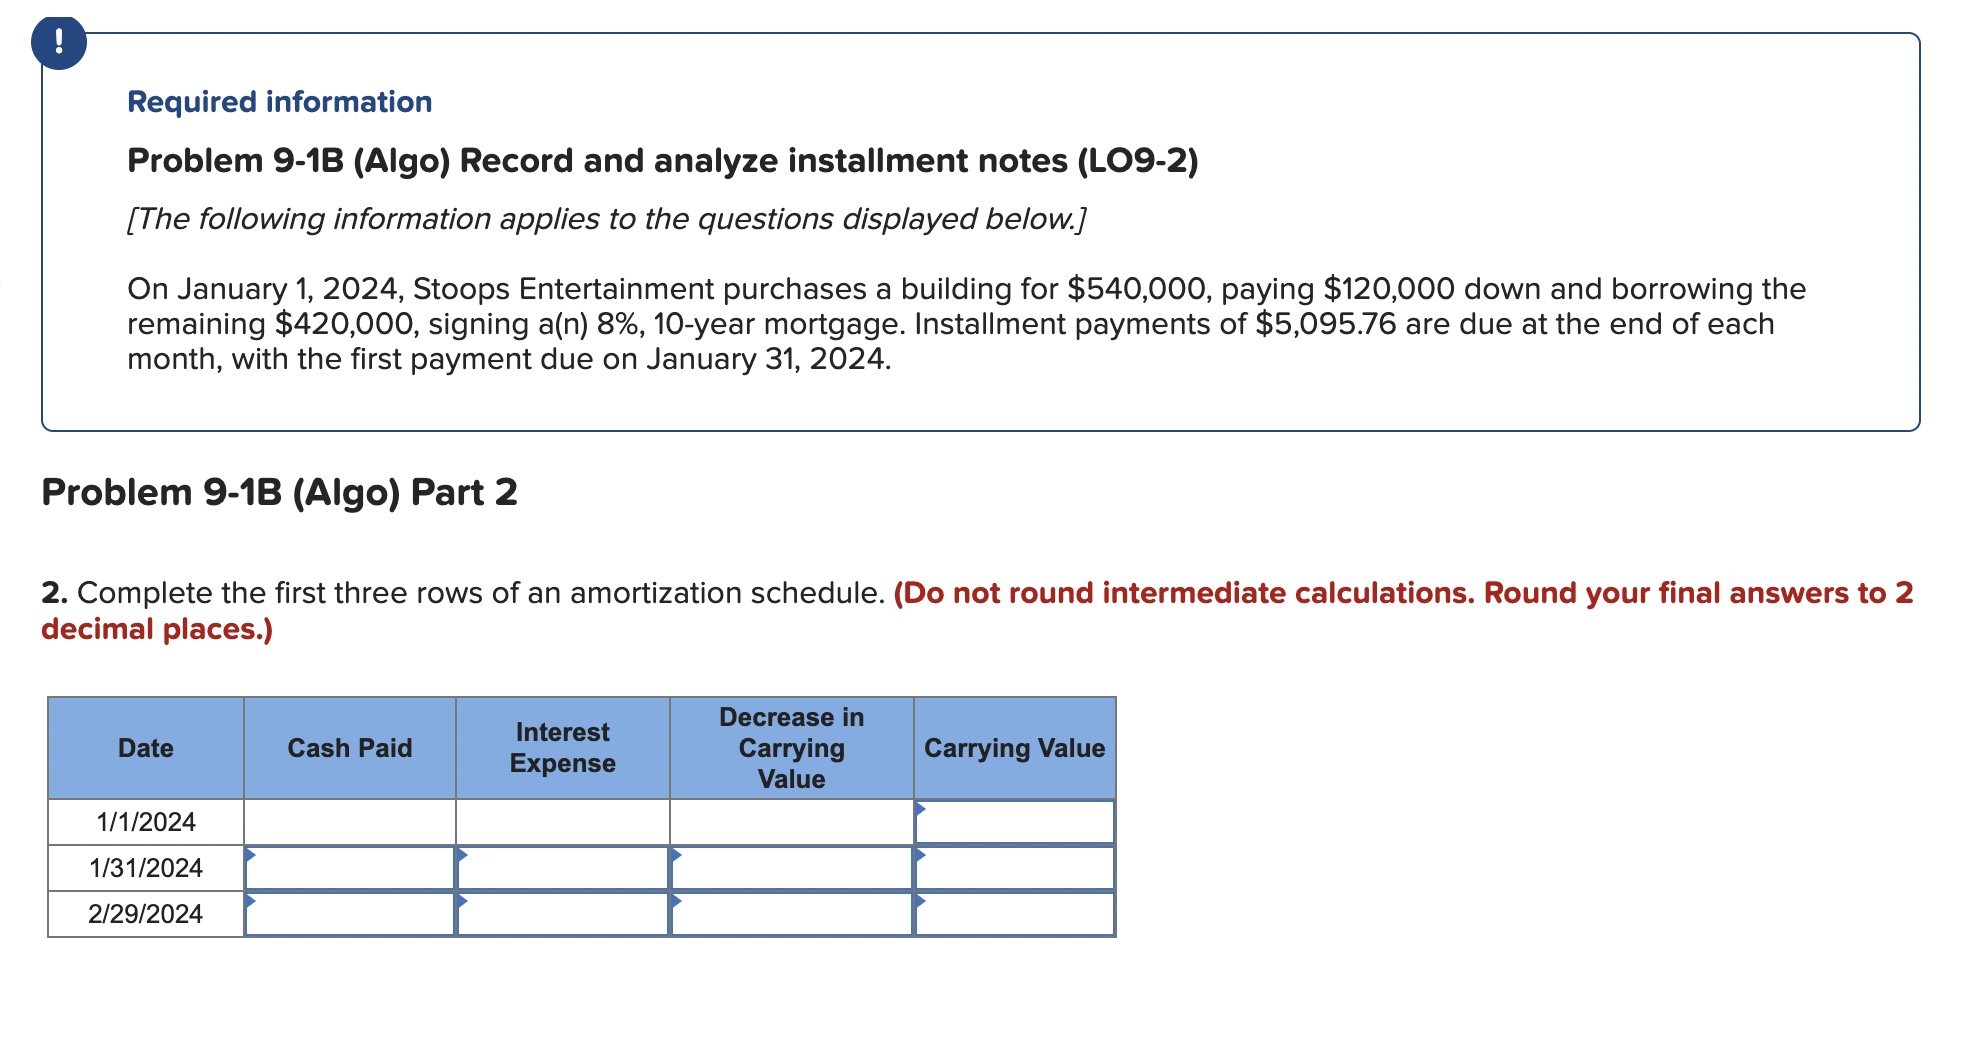Click the Interest Expense column header
Screen dimensions: 1967x1057
tap(563, 748)
